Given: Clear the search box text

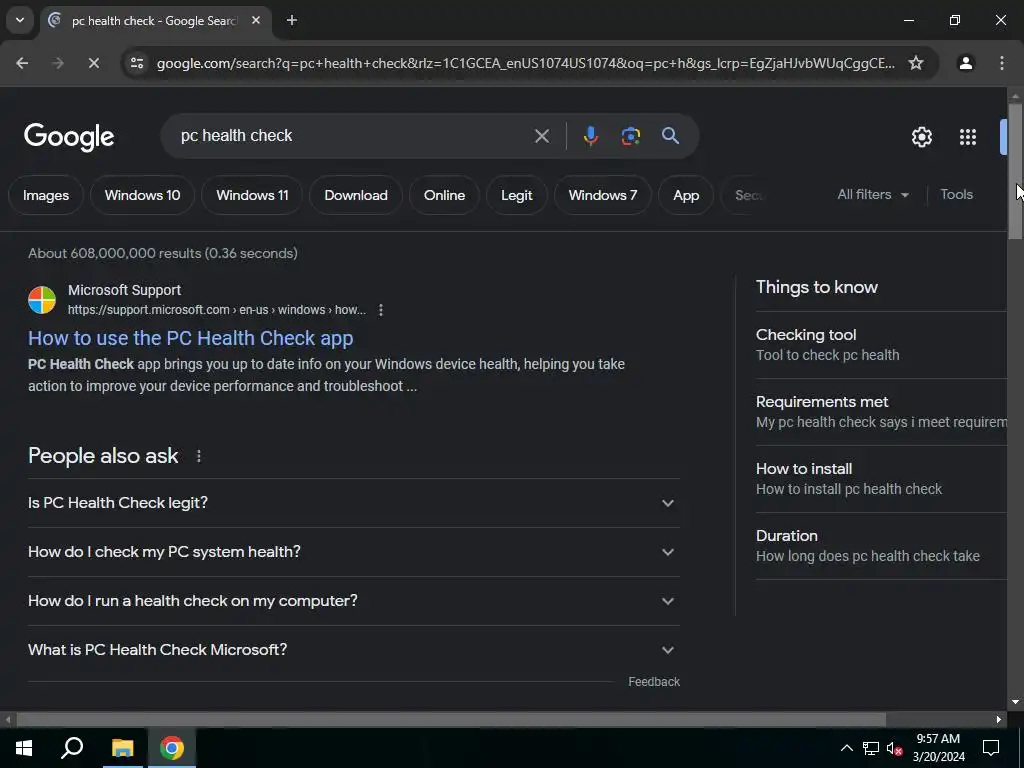Looking at the screenshot, I should [541, 136].
